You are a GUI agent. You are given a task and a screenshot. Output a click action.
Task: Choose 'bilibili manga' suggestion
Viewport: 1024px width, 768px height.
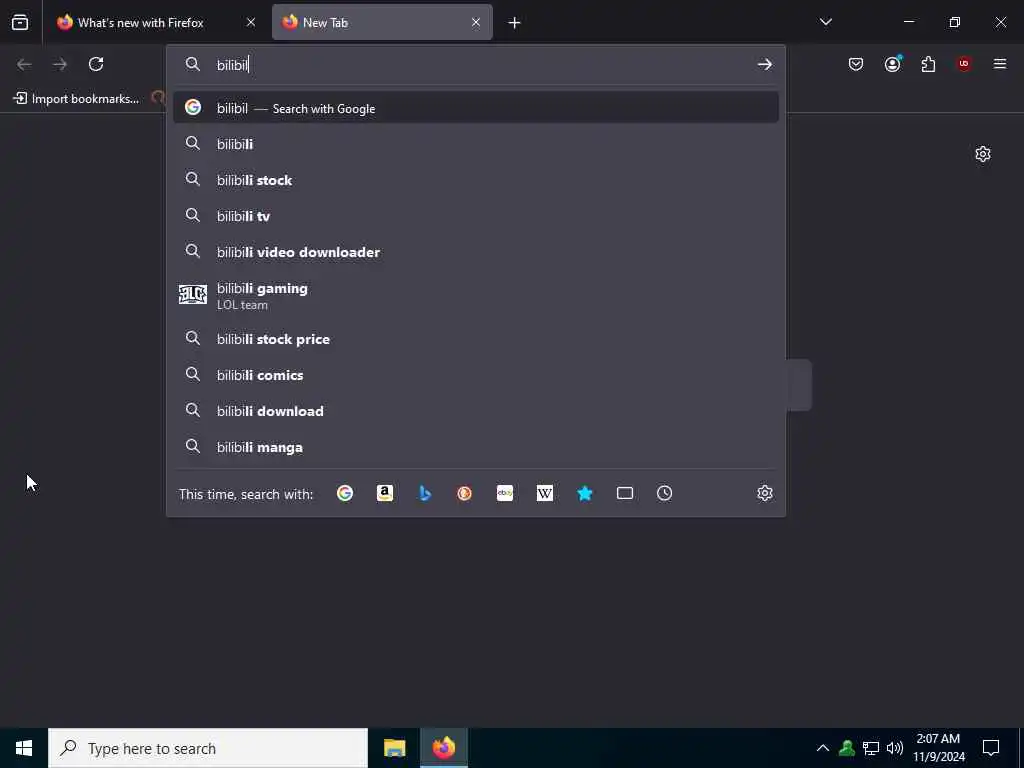tap(475, 447)
